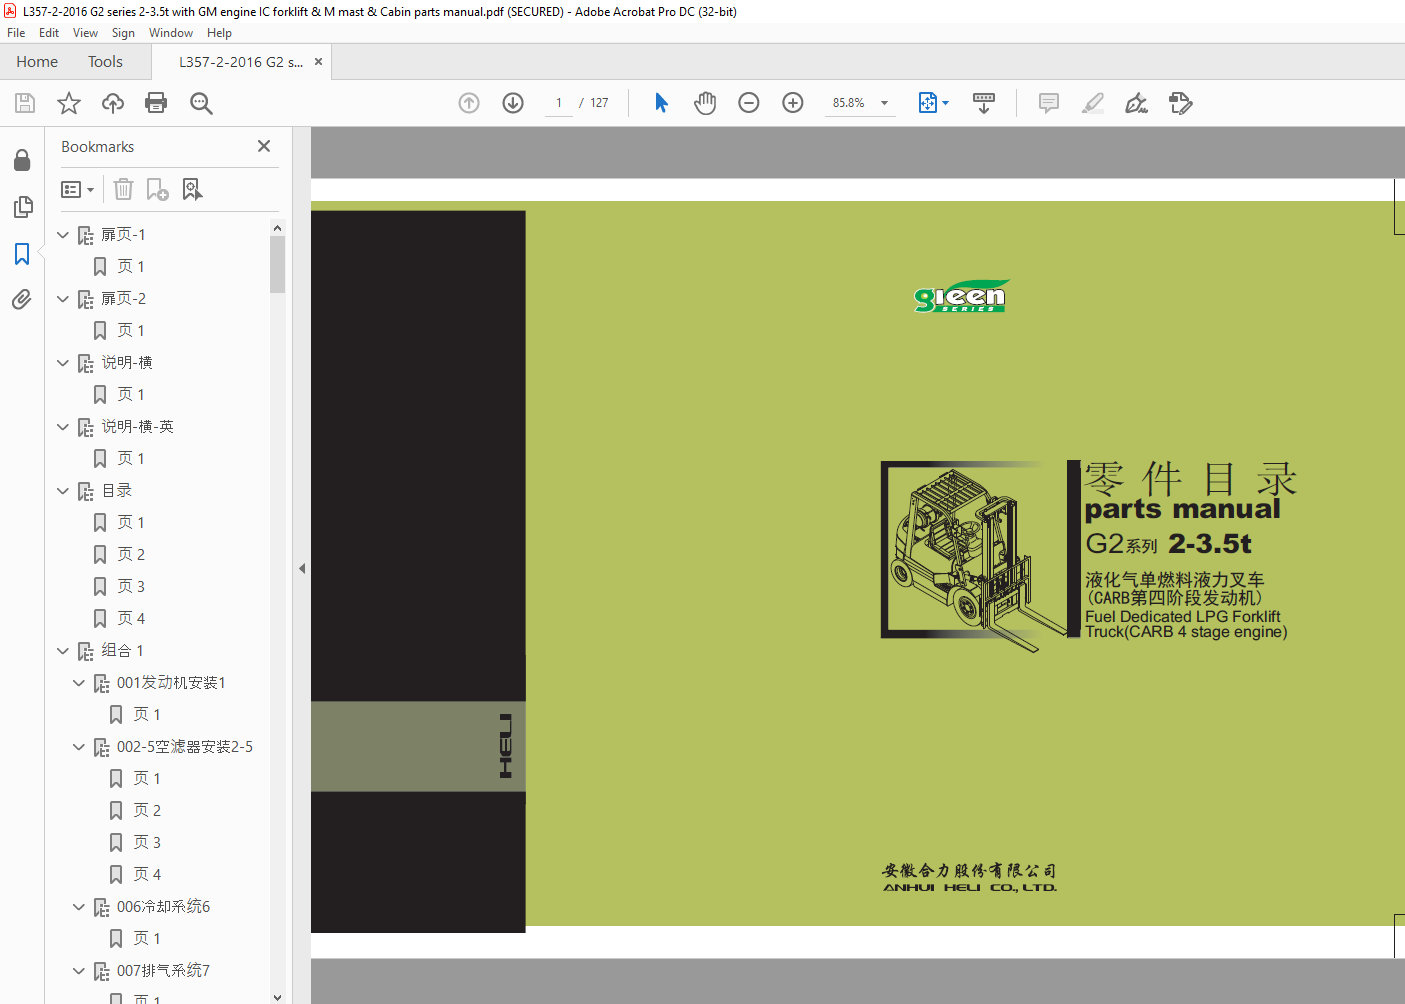The width and height of the screenshot is (1405, 1004).
Task: Activate the hand pan tool
Action: (x=705, y=103)
